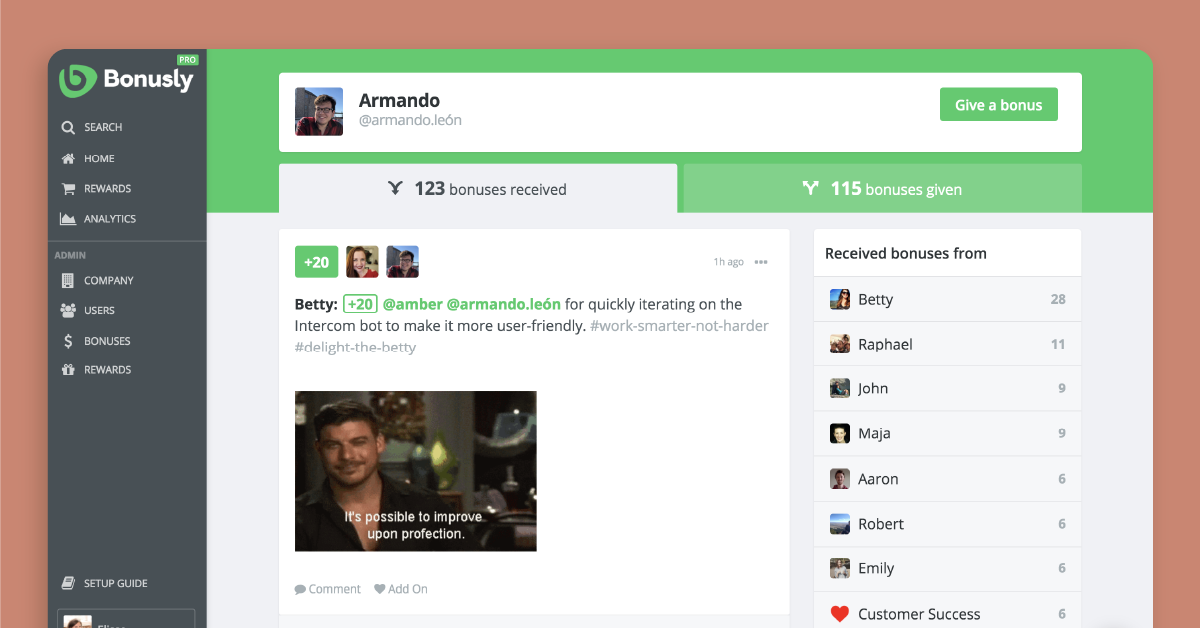Click the name Robert in the list

click(881, 524)
